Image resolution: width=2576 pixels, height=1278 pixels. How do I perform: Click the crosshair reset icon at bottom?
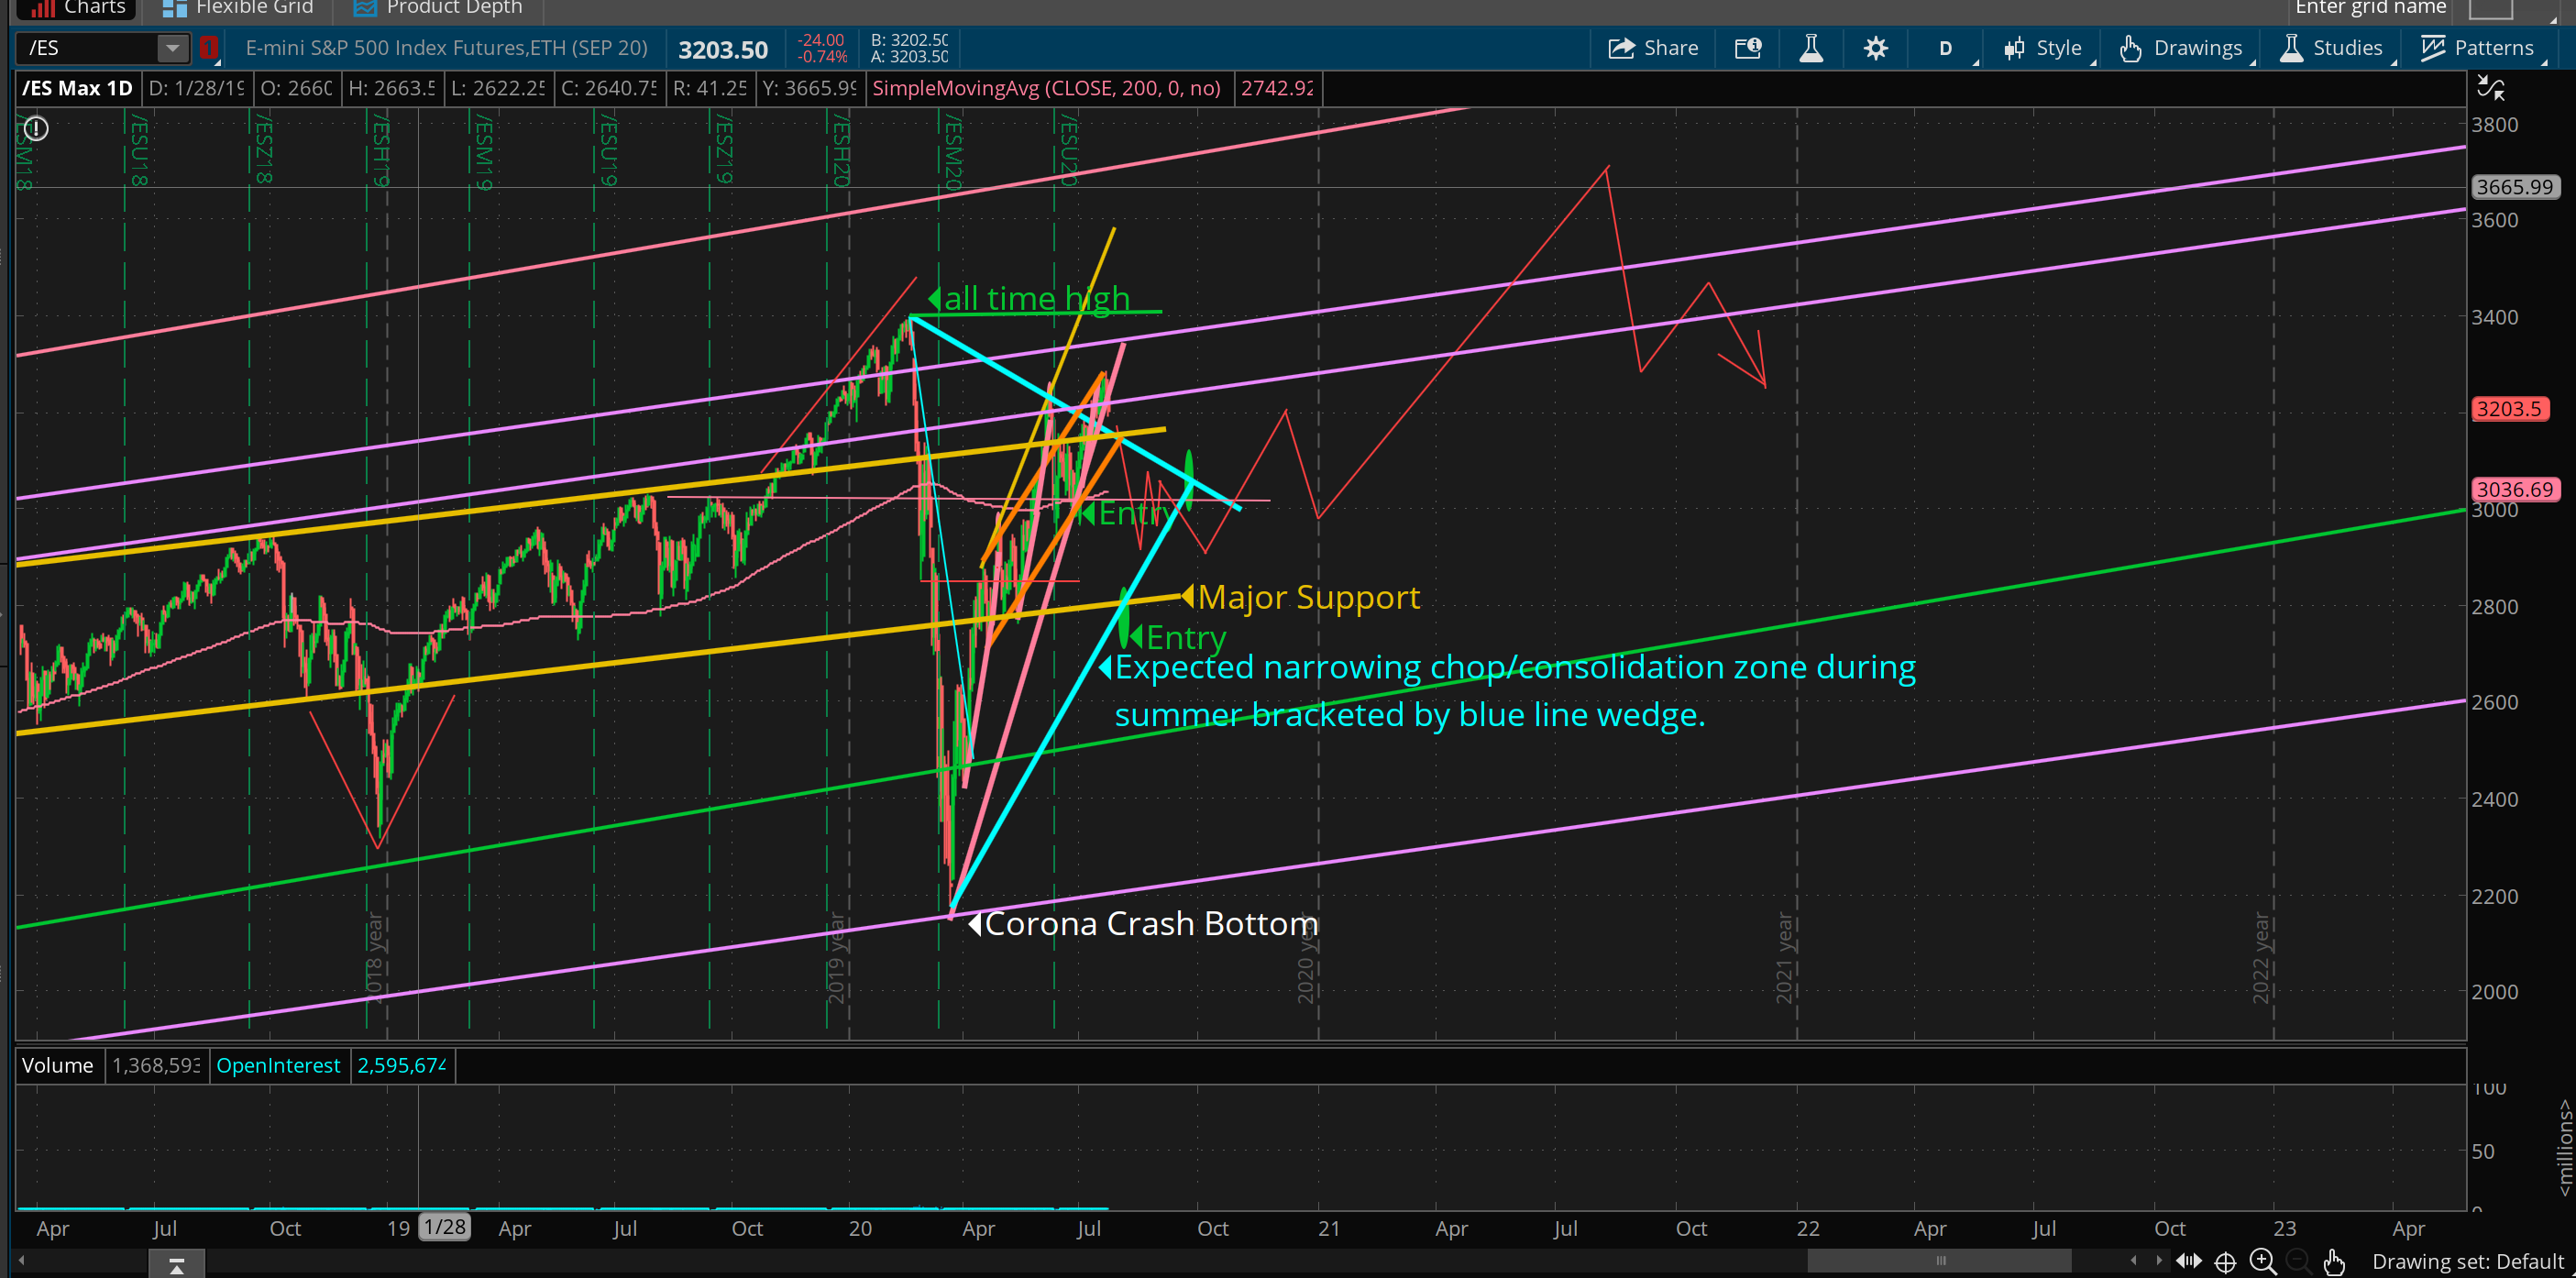2225,1262
